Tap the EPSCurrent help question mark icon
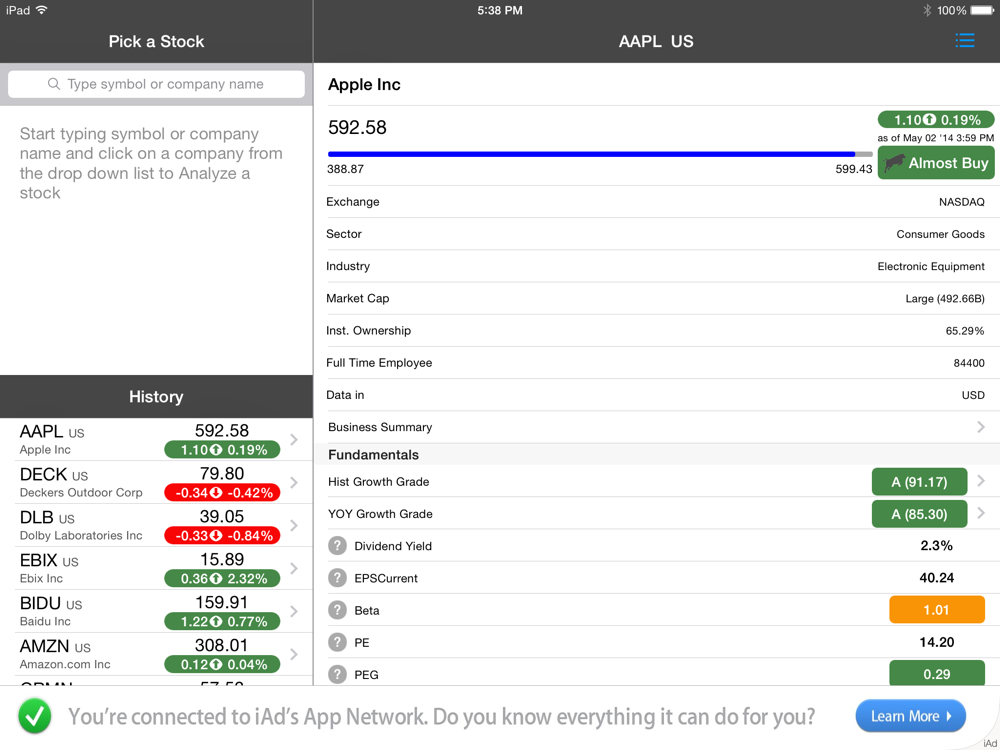The height and width of the screenshot is (750, 1000). tap(338, 578)
